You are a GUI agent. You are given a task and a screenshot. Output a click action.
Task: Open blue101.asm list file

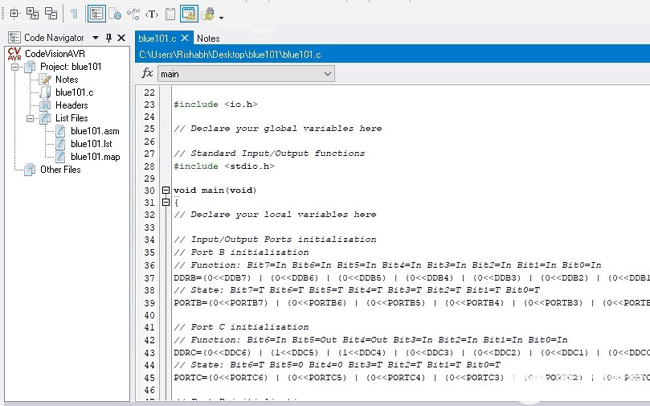[x=95, y=131]
